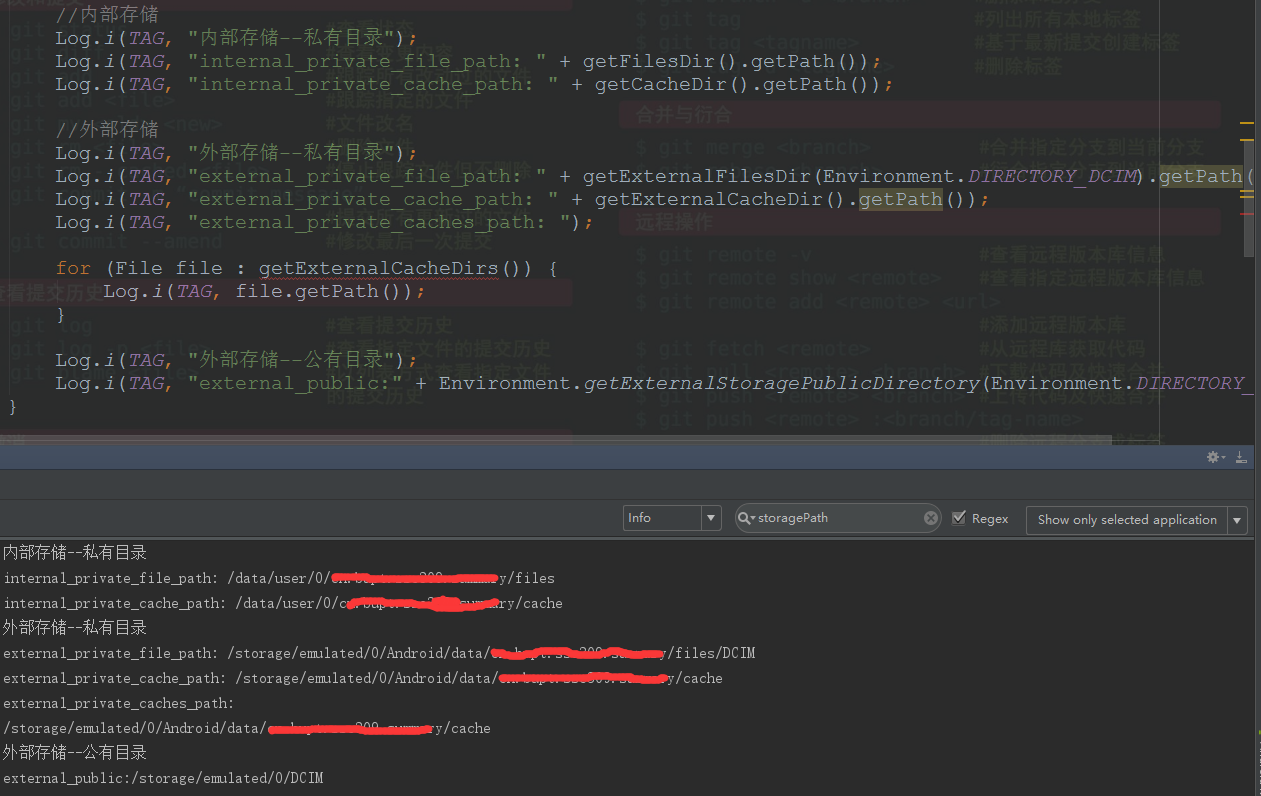
Task: Click logcat line external_private_file_path ending files/DCIM
Action: [x=379, y=653]
